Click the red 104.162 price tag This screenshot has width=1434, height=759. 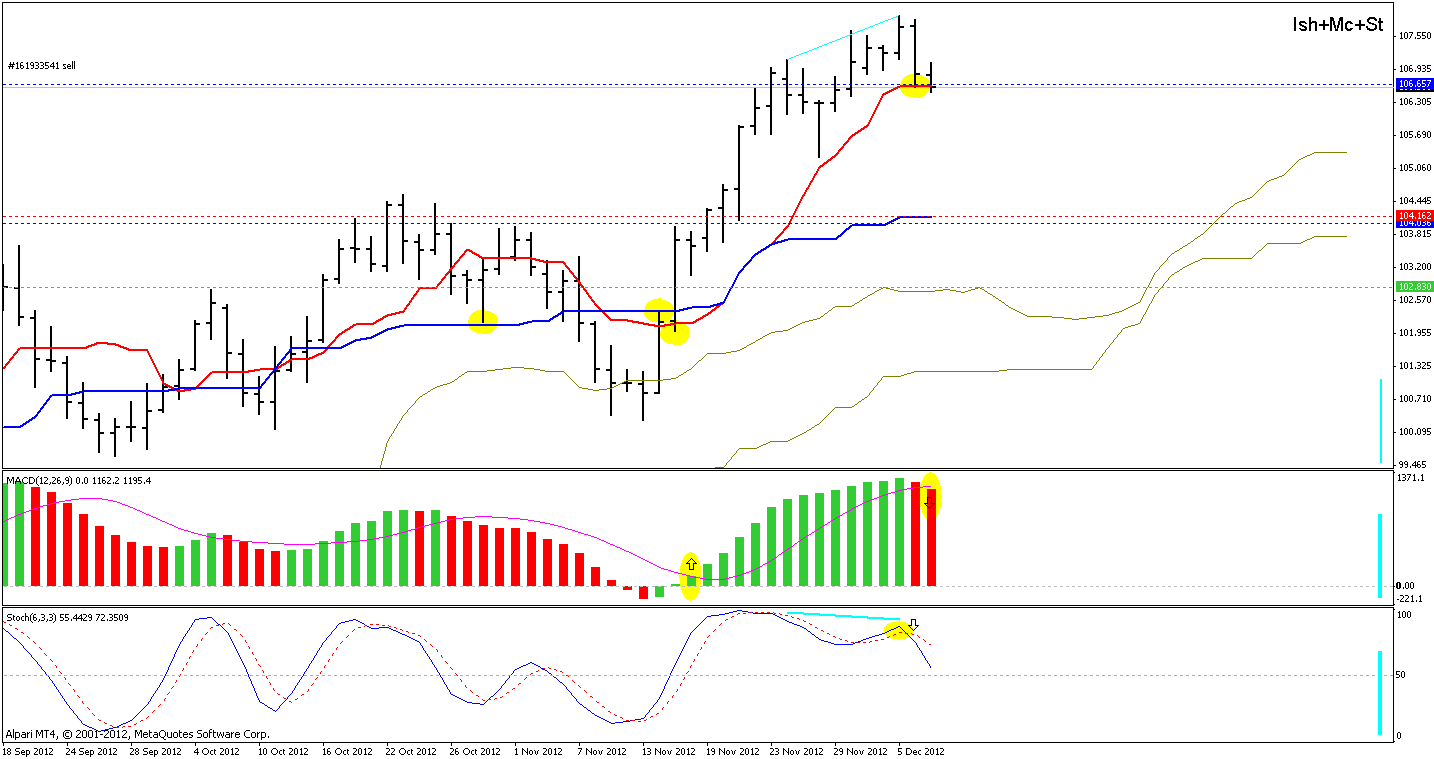pos(1413,215)
